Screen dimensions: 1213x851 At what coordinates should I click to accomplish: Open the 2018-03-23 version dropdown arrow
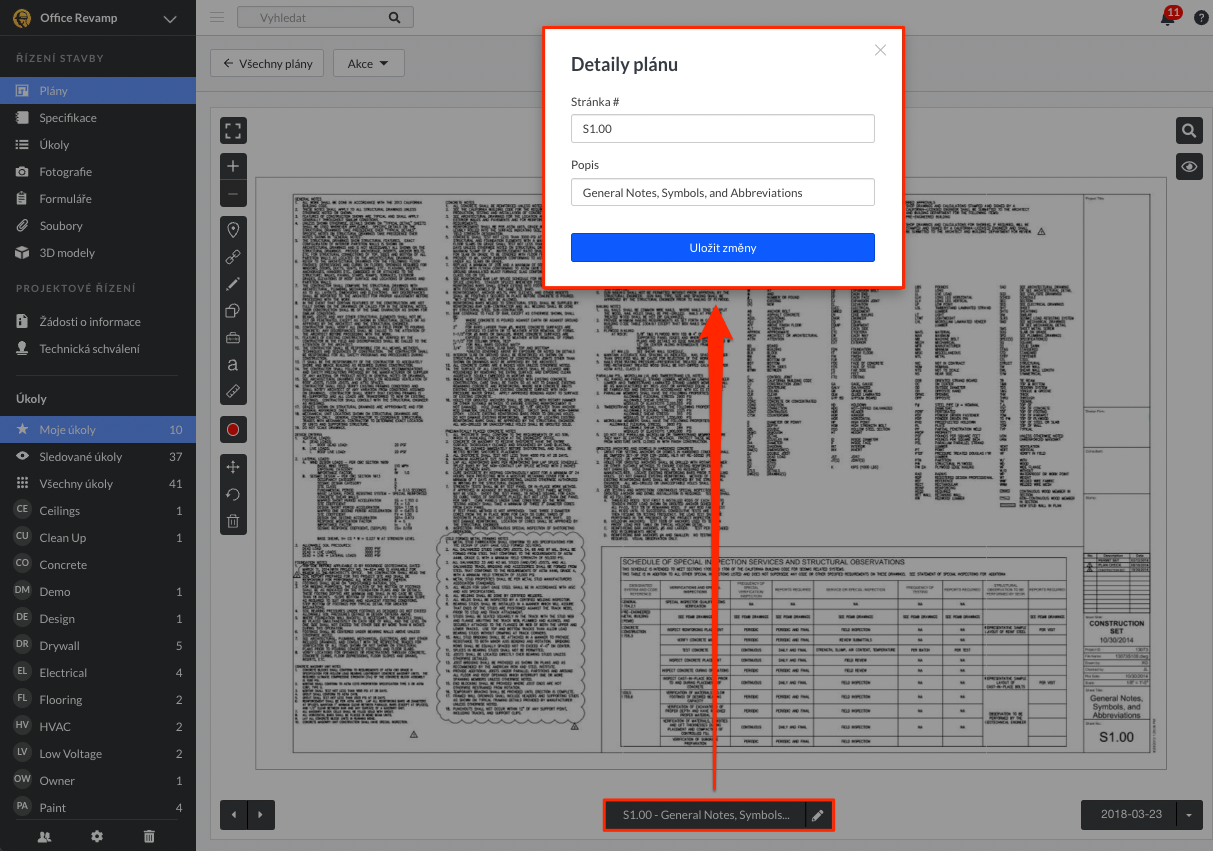(x=1189, y=815)
